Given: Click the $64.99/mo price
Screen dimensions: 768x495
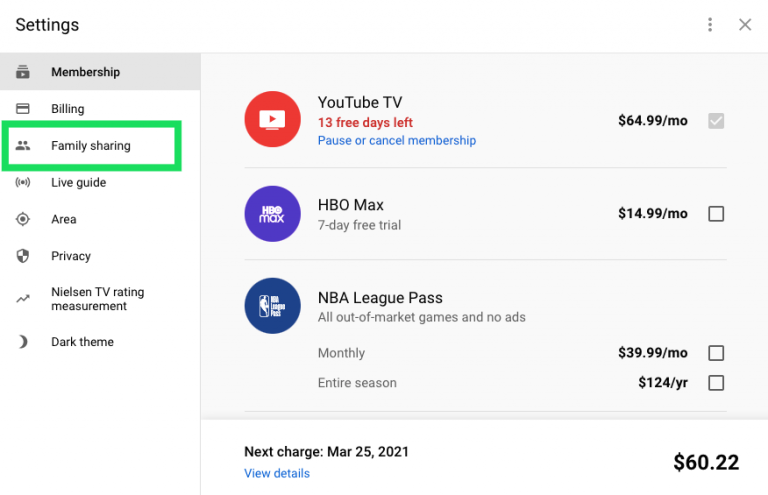Looking at the screenshot, I should click(652, 120).
